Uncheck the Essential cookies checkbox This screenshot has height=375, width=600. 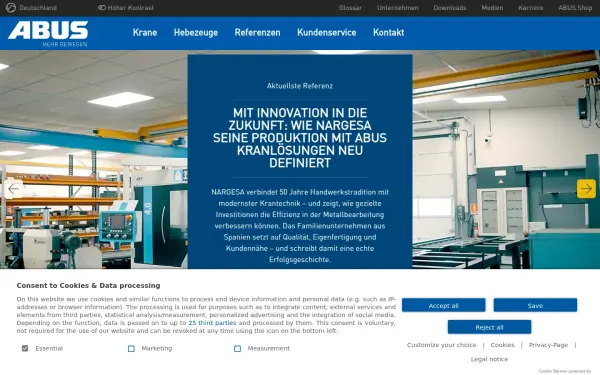25,348
